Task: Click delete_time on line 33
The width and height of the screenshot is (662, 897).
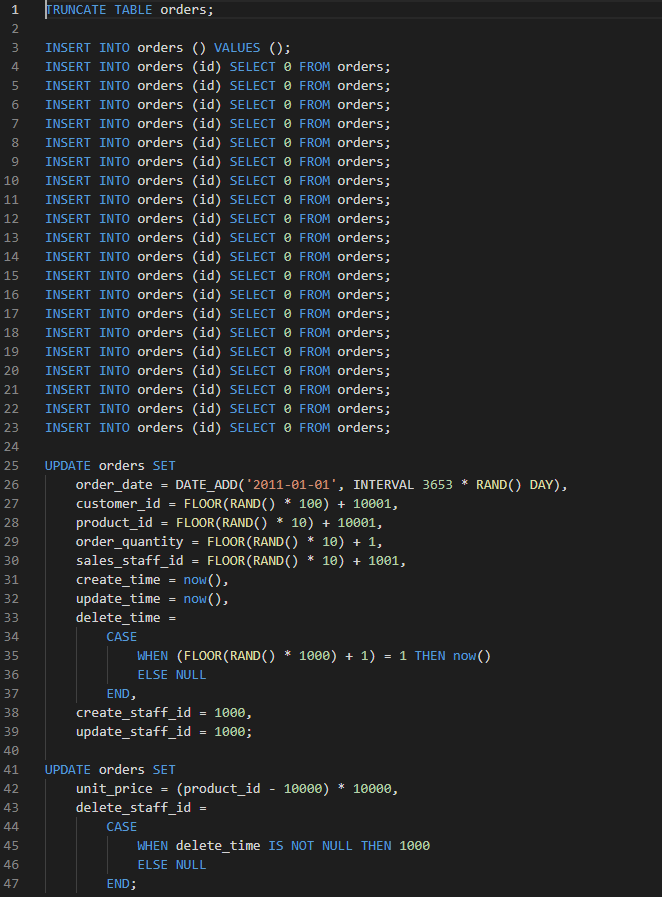Action: pyautogui.click(x=118, y=617)
